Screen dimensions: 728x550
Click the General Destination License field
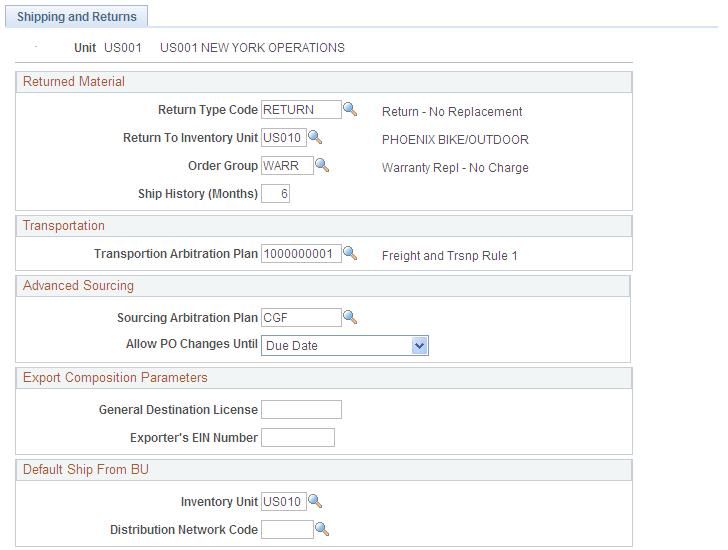coord(301,409)
